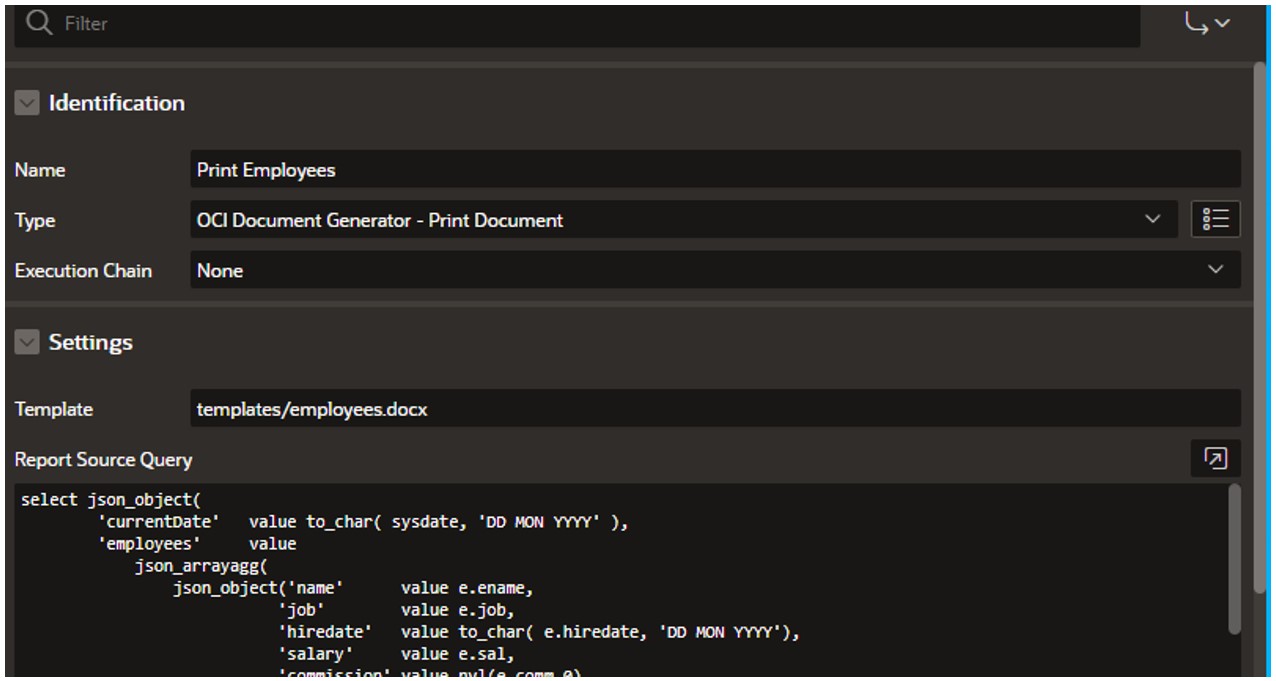1276x681 pixels.
Task: Click the collapse chevron icon beside Settings
Action: [x=26, y=341]
